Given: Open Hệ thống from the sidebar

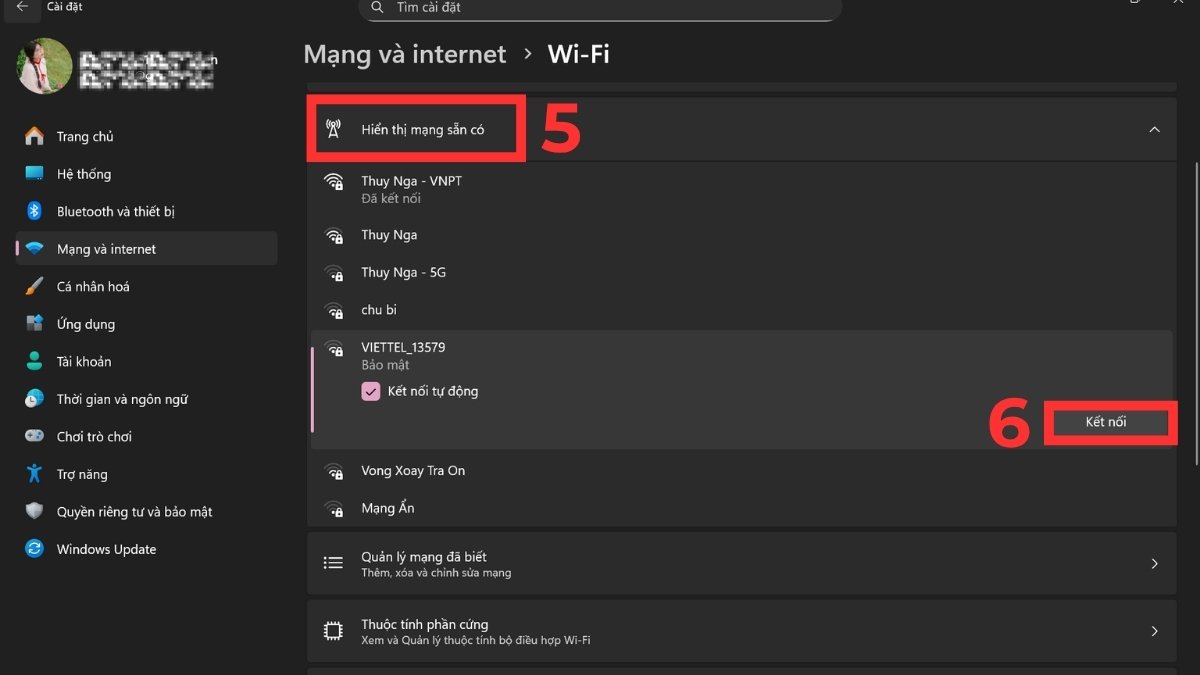Looking at the screenshot, I should 34,173.
